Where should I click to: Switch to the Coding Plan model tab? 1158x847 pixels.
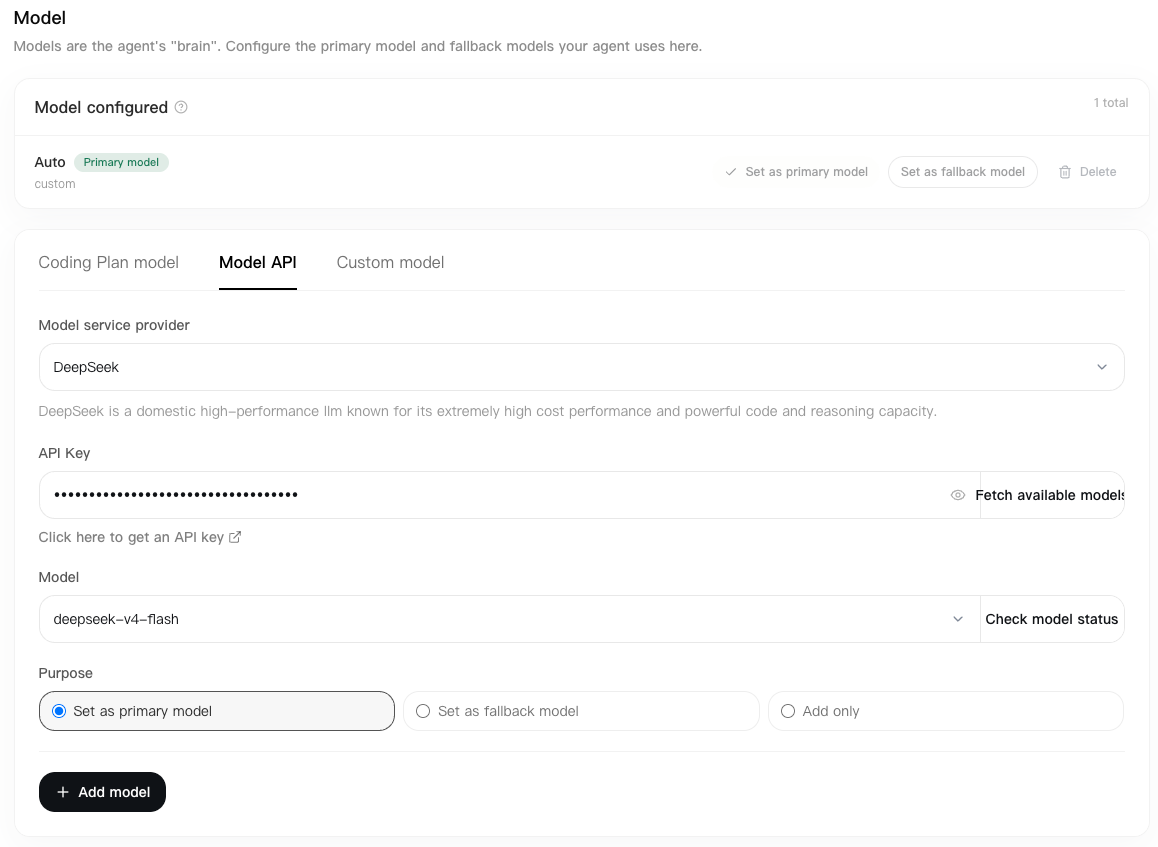[109, 263]
